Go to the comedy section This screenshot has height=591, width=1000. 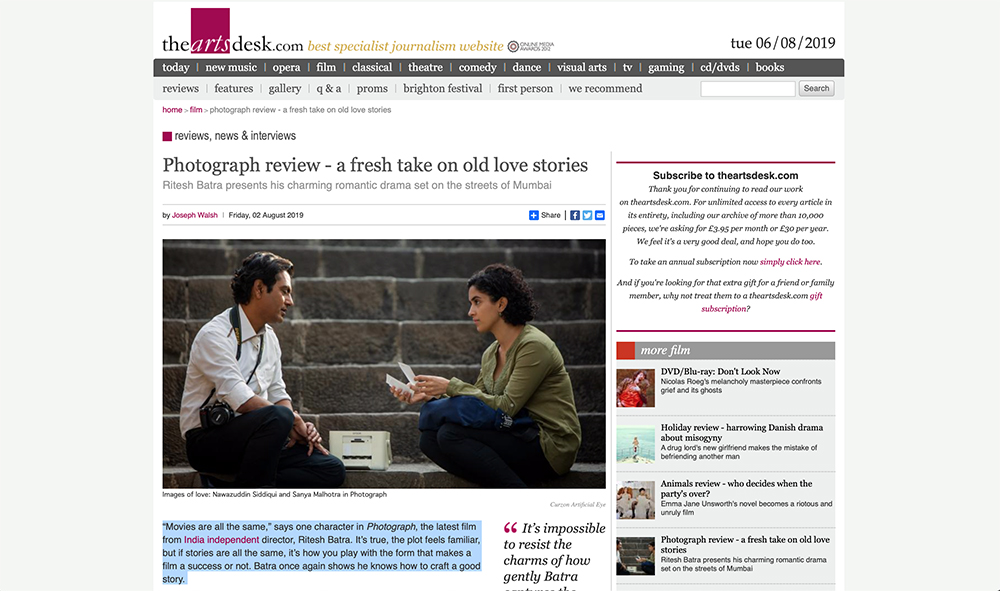pos(478,68)
